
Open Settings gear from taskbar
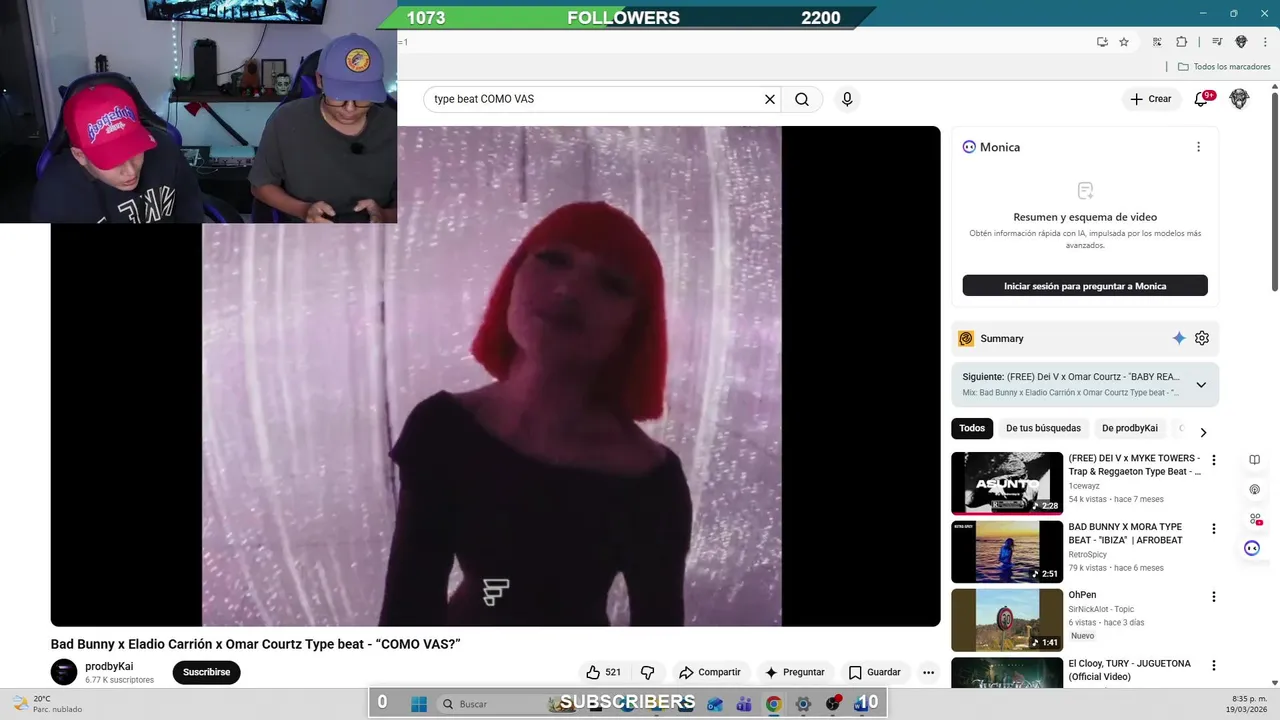coord(803,704)
